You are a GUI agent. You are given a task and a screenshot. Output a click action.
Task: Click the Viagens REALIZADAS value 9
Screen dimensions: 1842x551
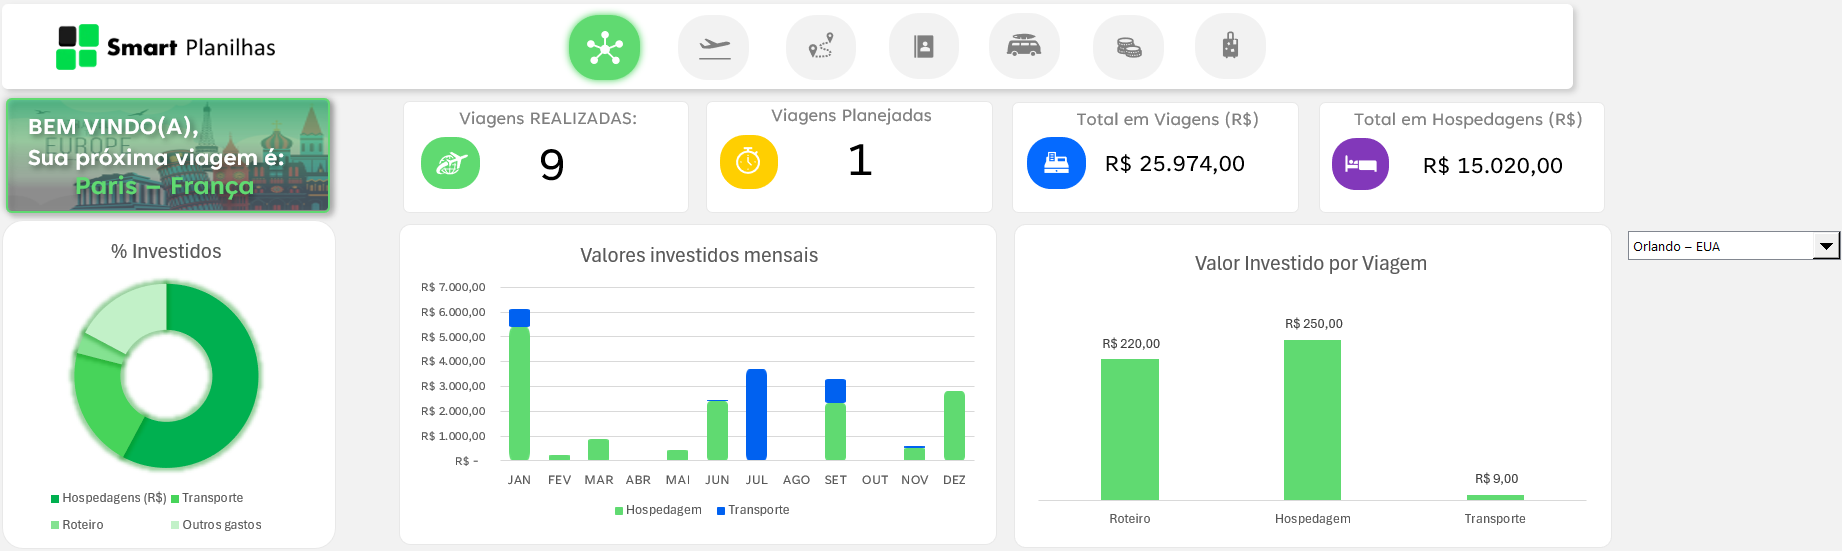552,164
